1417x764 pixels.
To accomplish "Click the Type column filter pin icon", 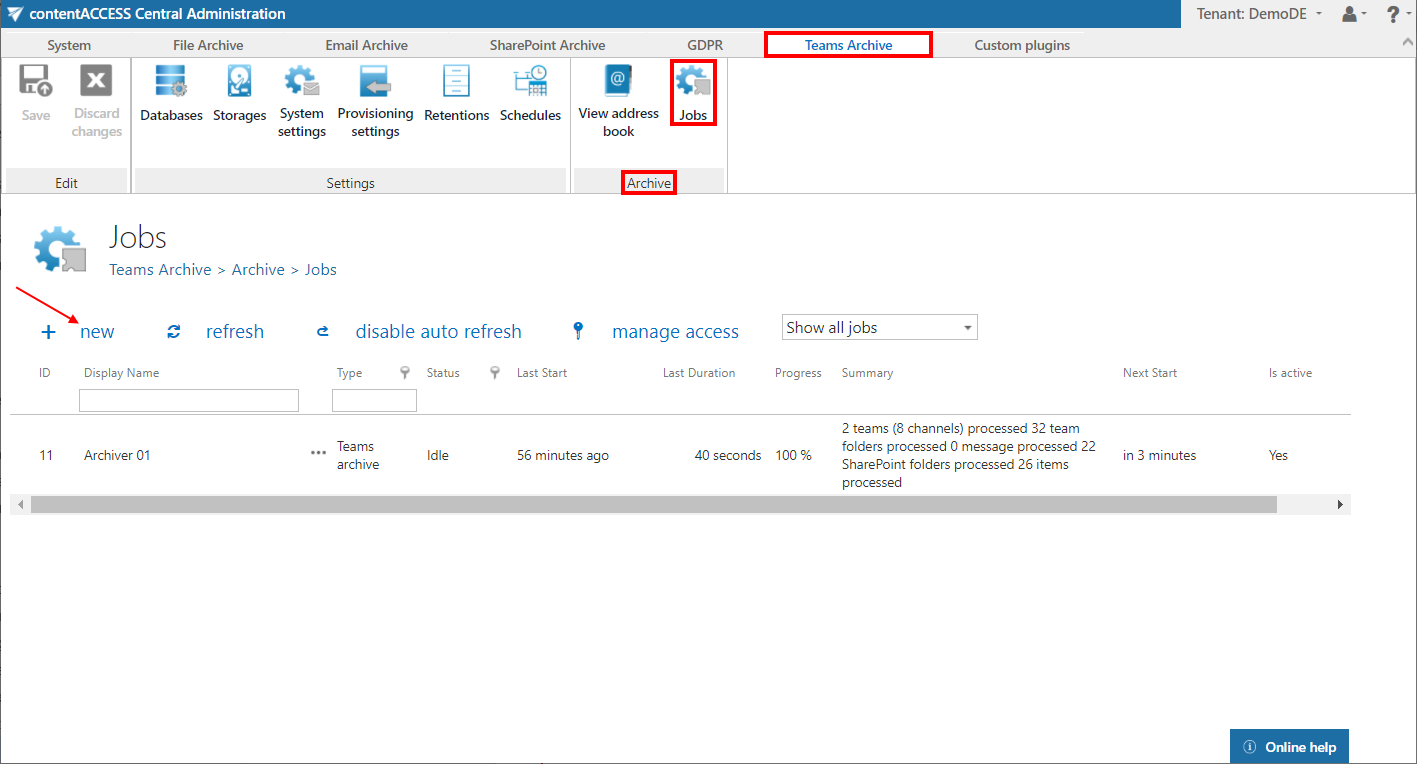I will (x=405, y=373).
